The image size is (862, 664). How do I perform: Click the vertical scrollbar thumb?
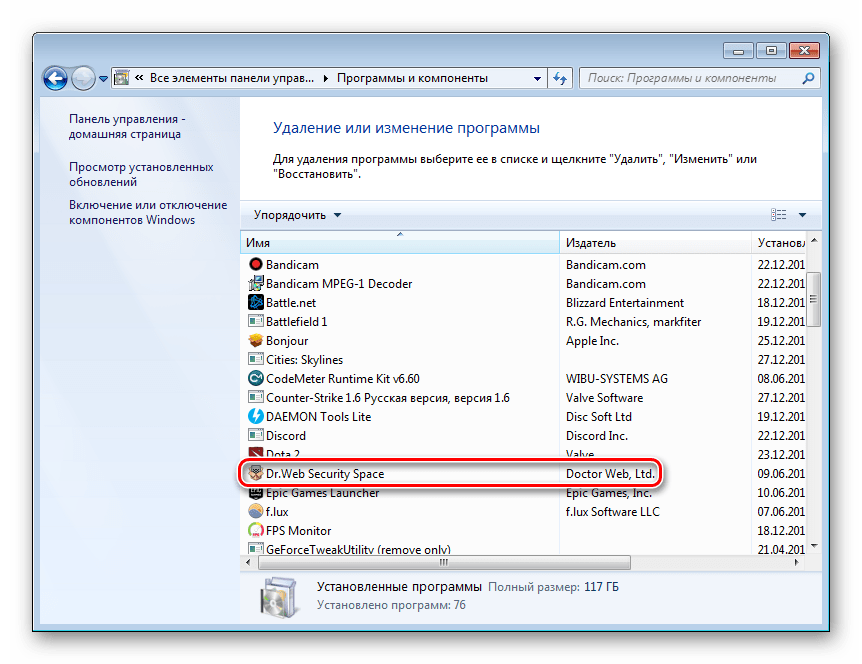(814, 299)
